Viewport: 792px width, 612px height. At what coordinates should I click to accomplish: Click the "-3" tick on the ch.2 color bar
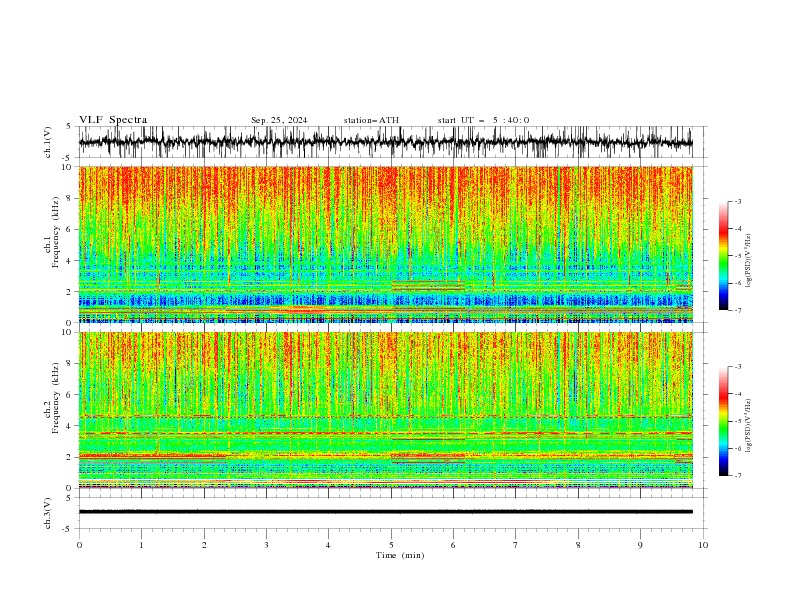738,367
